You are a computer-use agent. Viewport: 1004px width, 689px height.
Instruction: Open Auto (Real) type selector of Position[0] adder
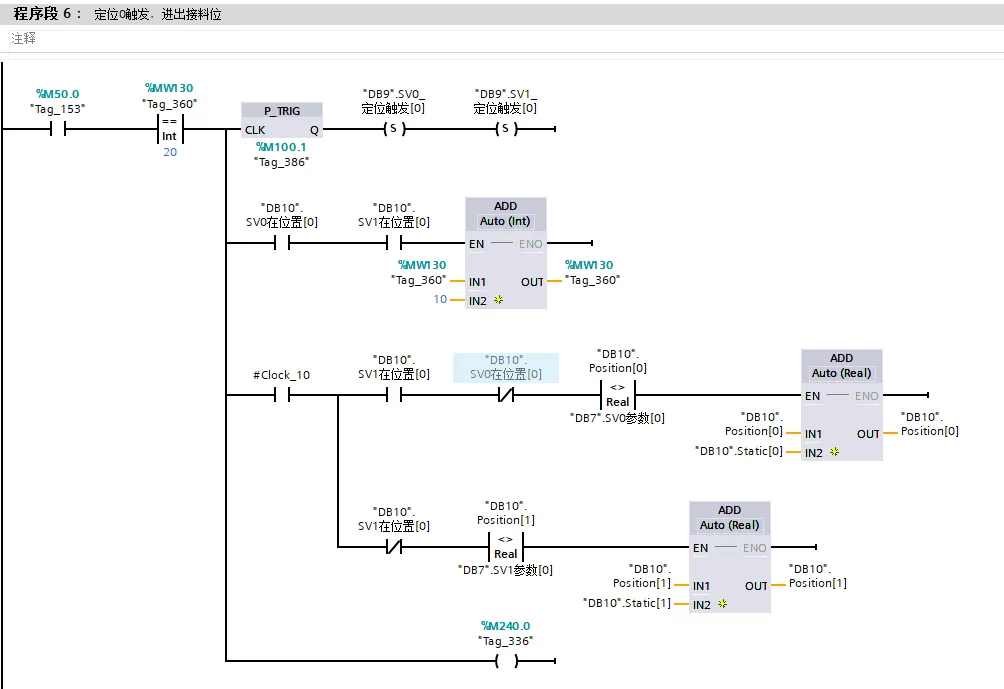841,373
